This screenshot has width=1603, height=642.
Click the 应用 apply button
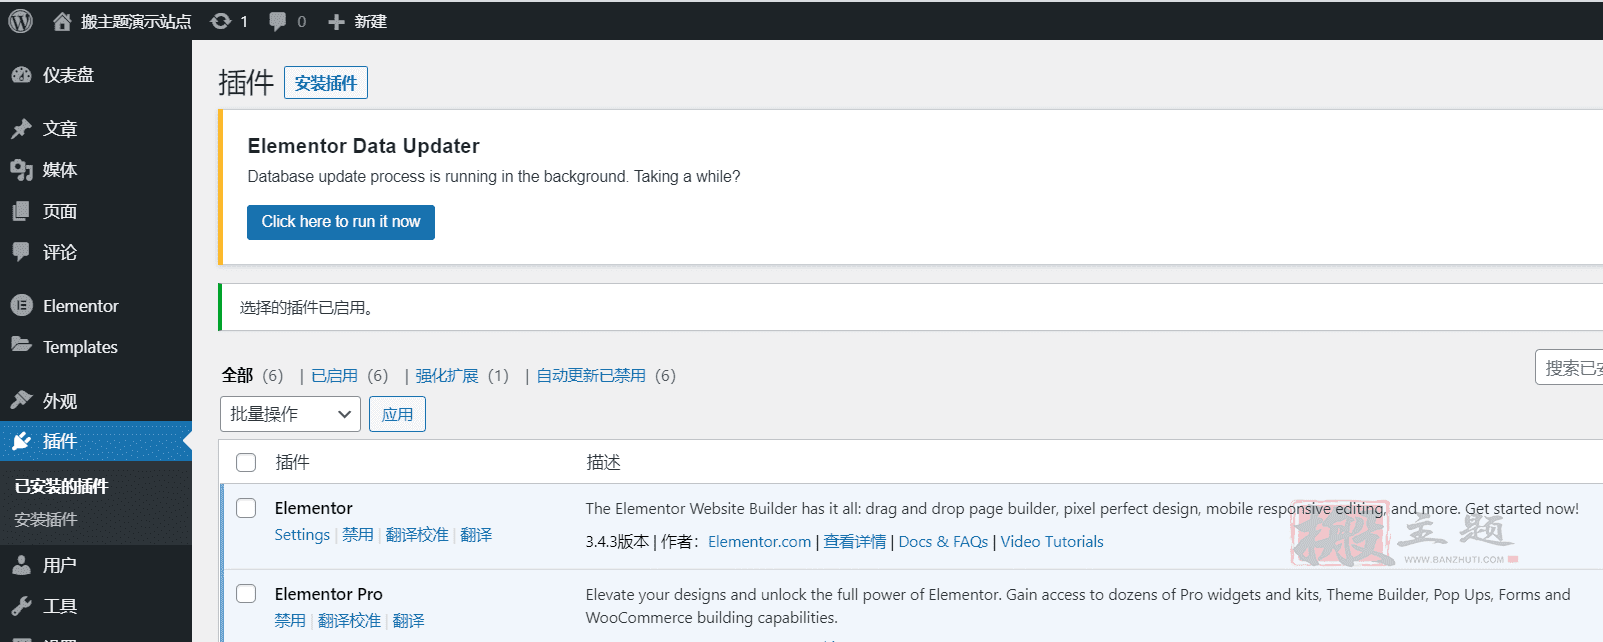[397, 414]
